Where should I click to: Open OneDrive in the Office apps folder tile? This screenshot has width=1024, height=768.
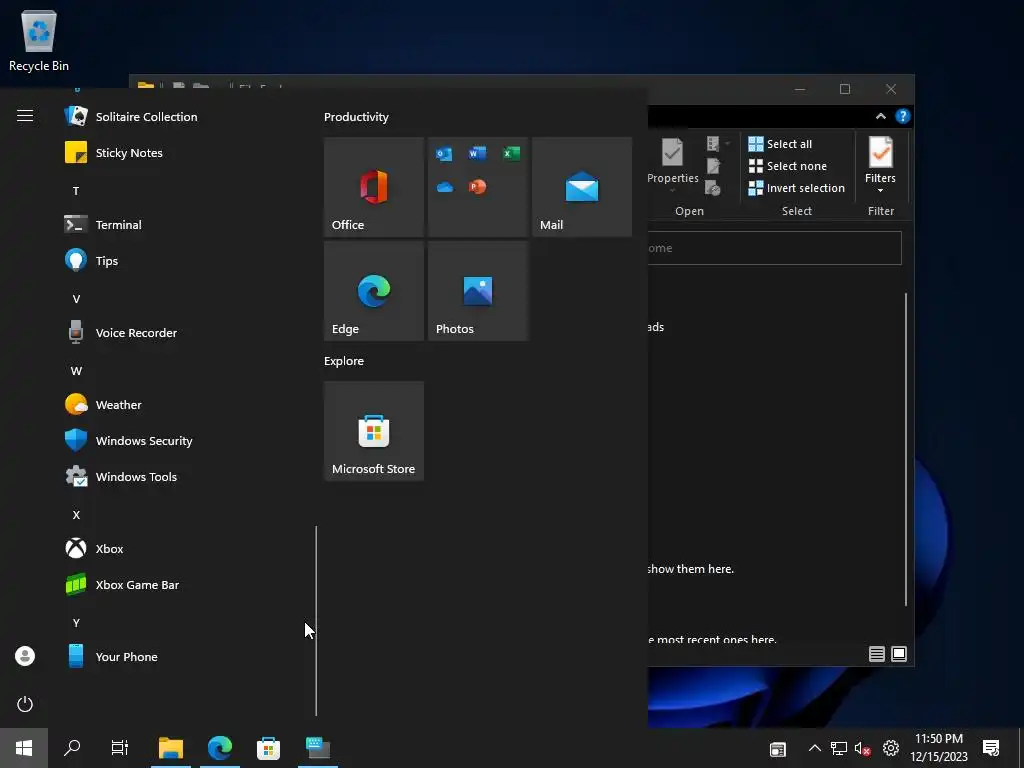(445, 187)
